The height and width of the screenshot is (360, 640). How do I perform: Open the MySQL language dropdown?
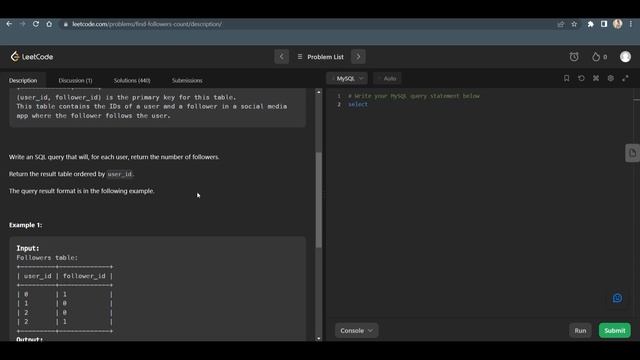(x=347, y=78)
